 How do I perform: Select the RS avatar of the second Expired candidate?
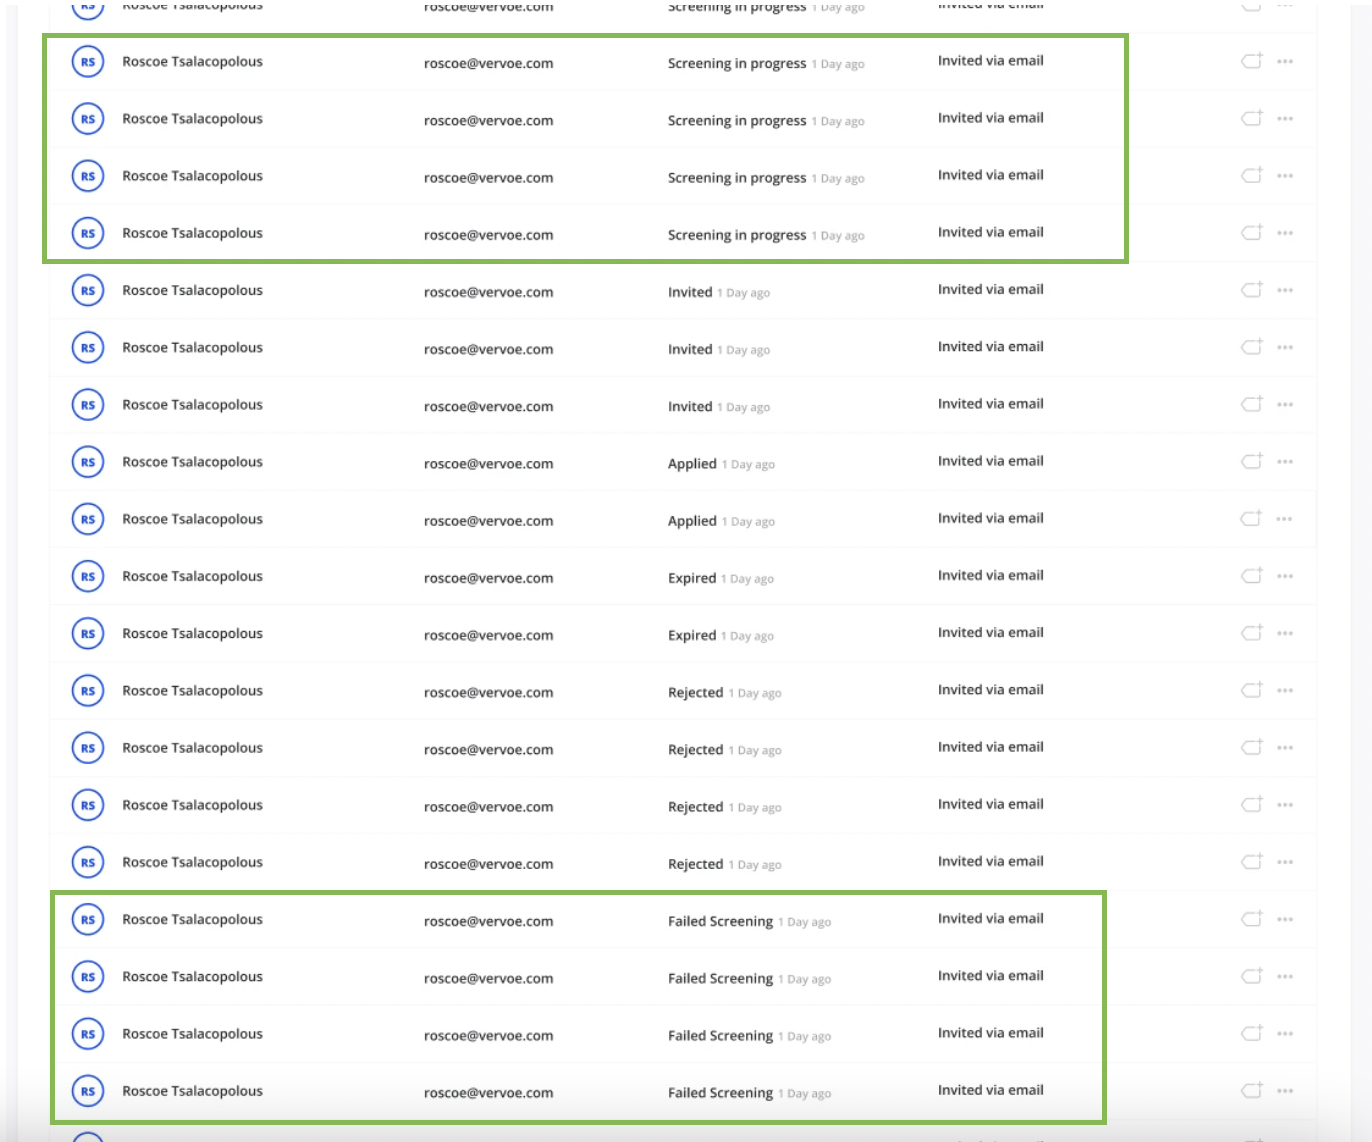coord(88,633)
